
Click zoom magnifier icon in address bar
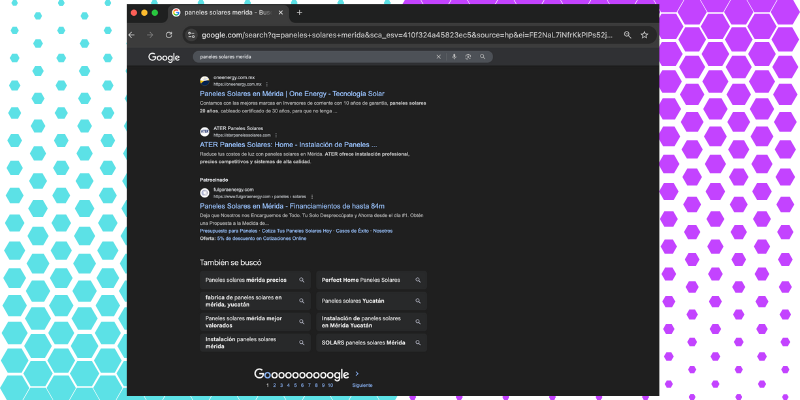click(x=627, y=34)
